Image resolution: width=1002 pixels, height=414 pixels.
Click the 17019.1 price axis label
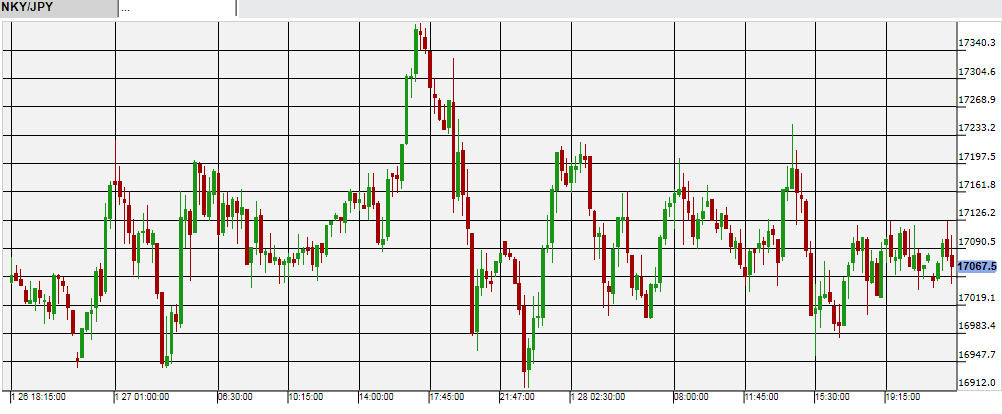point(977,298)
